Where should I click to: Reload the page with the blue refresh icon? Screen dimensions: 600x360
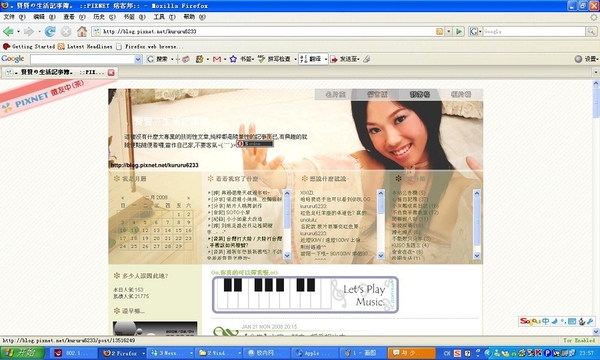click(50, 31)
